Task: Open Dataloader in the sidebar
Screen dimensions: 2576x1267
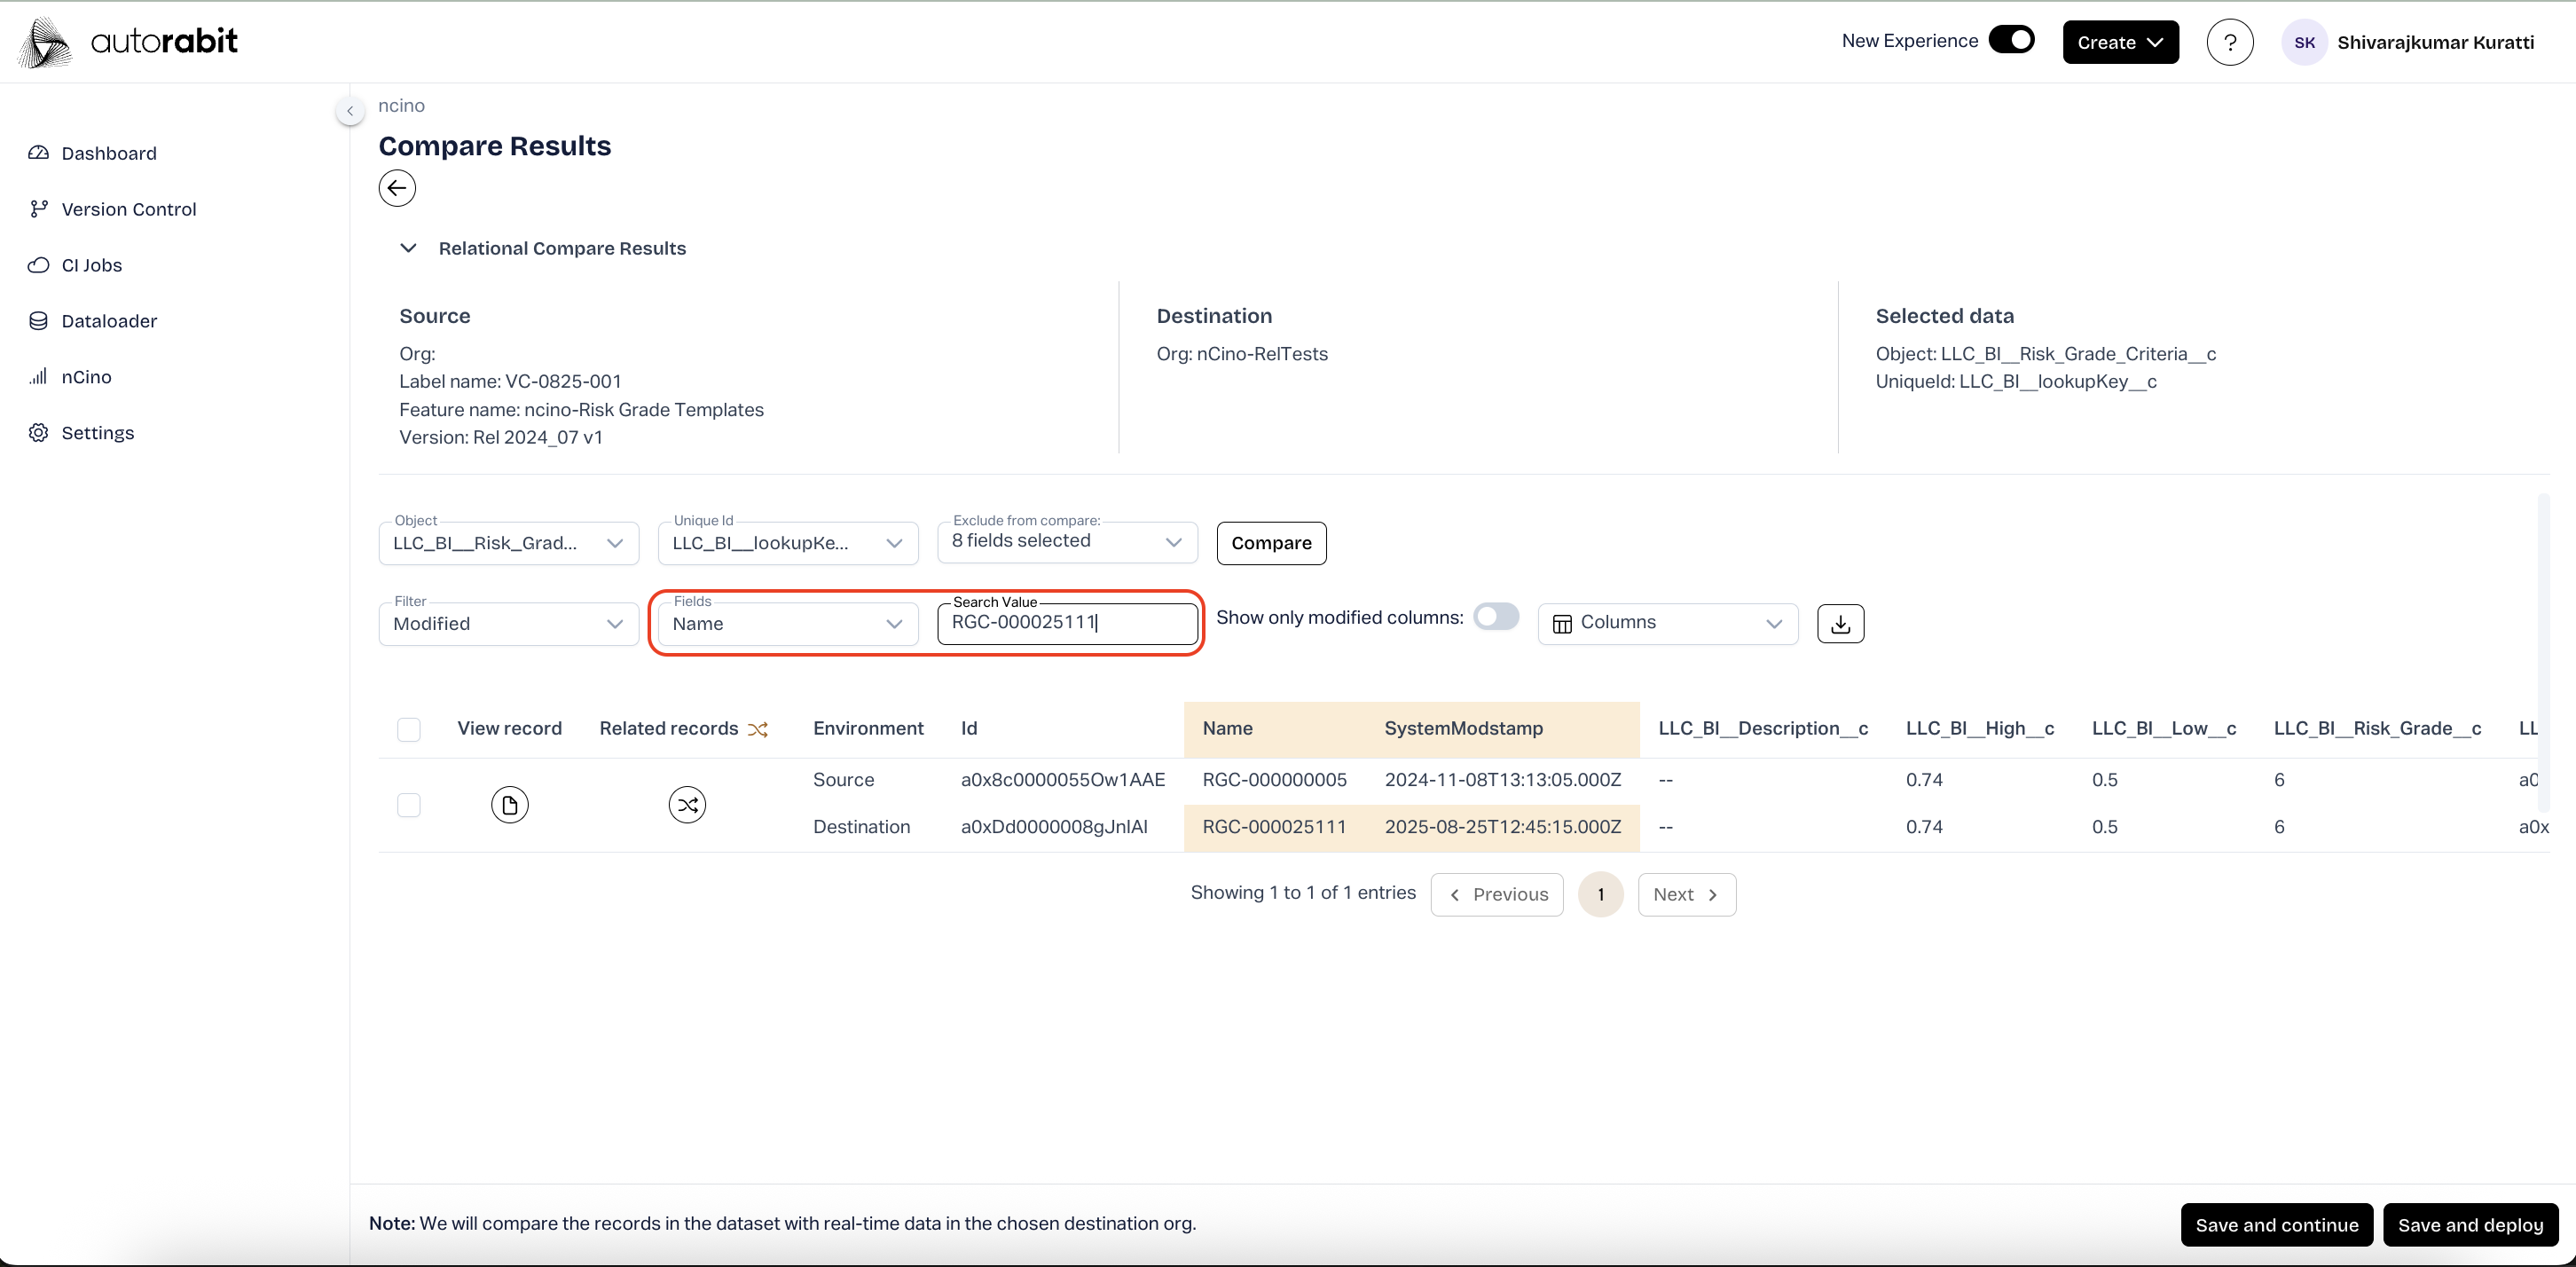Action: [x=109, y=321]
